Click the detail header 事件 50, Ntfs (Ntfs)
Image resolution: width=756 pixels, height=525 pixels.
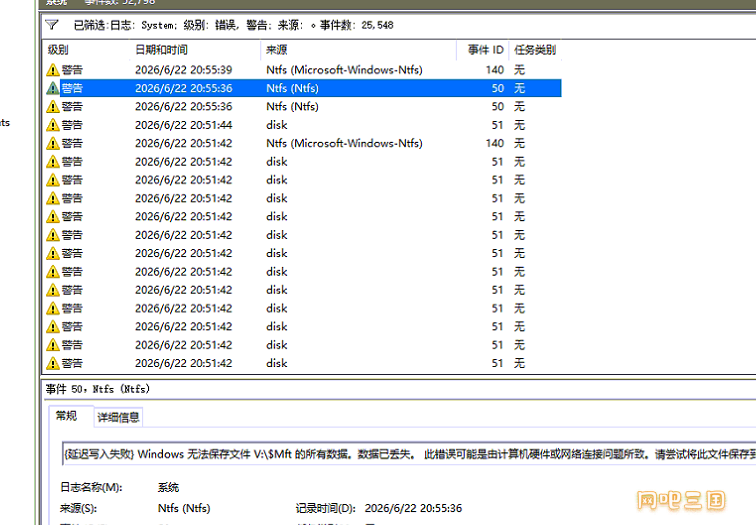point(98,389)
